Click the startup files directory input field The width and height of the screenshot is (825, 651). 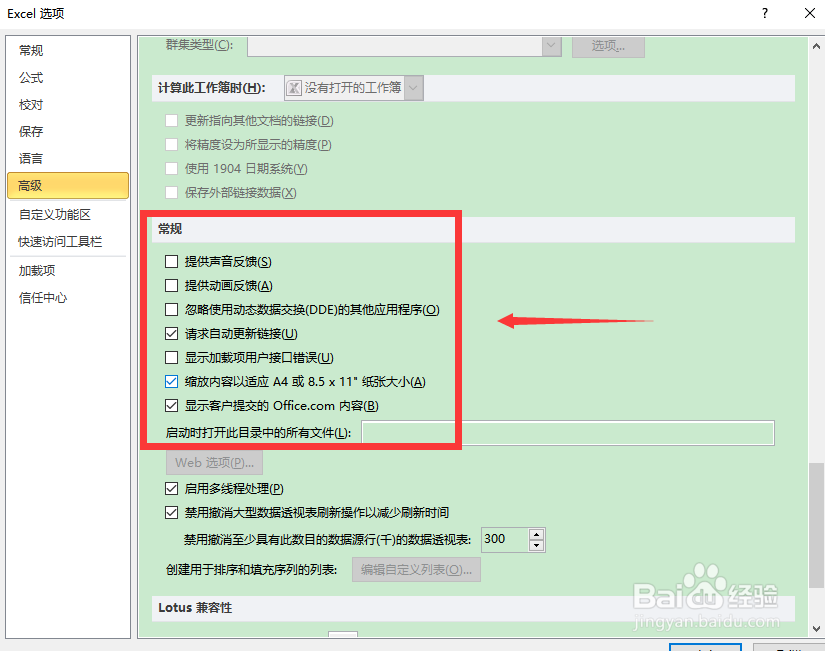click(567, 432)
